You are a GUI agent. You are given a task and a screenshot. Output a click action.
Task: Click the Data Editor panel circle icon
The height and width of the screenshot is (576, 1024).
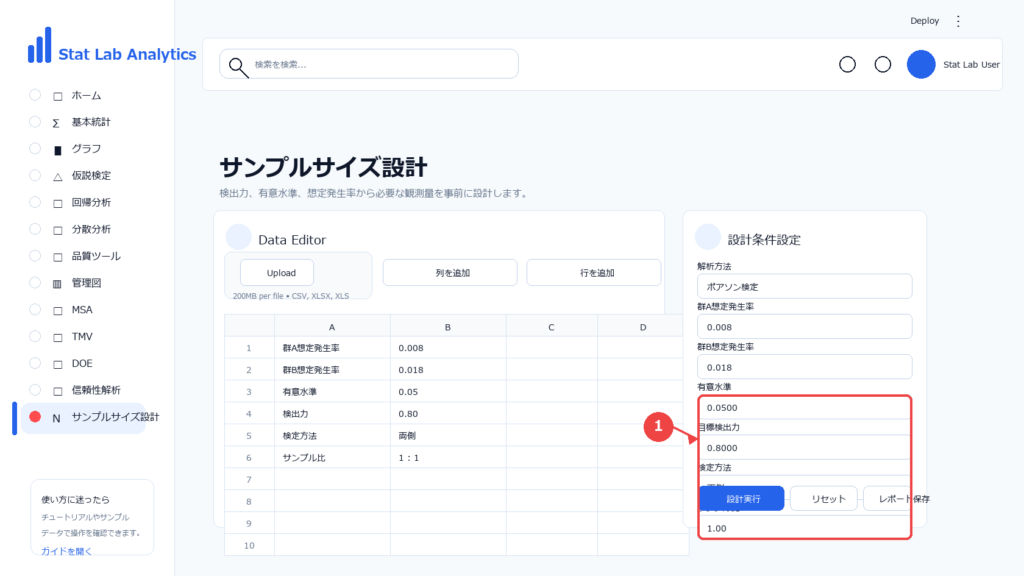point(238,237)
